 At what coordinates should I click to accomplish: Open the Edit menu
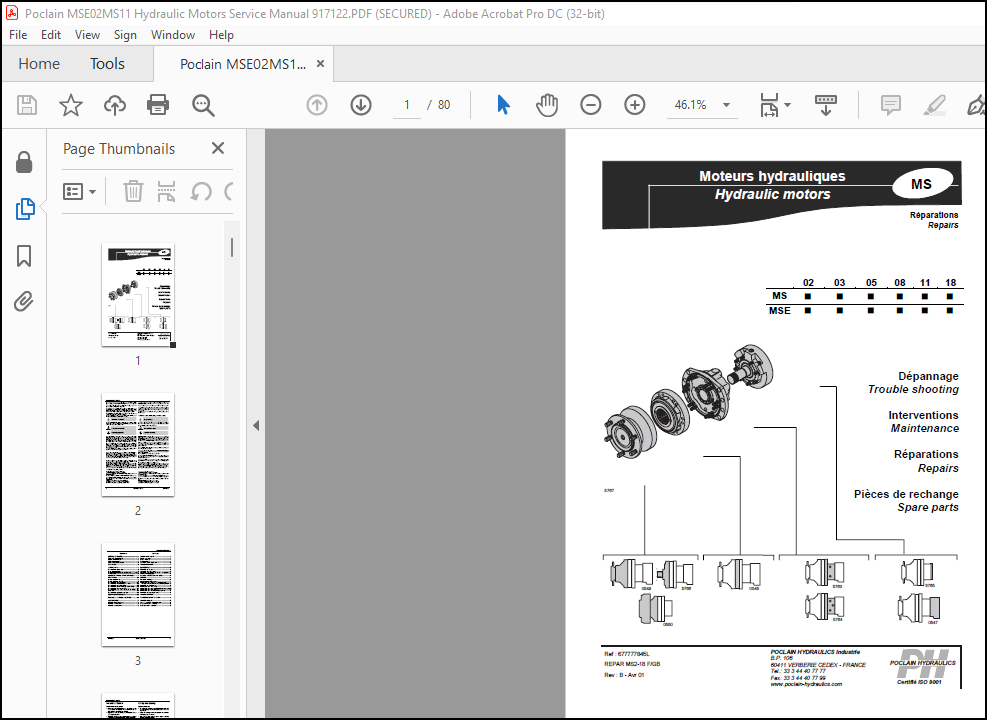[51, 35]
